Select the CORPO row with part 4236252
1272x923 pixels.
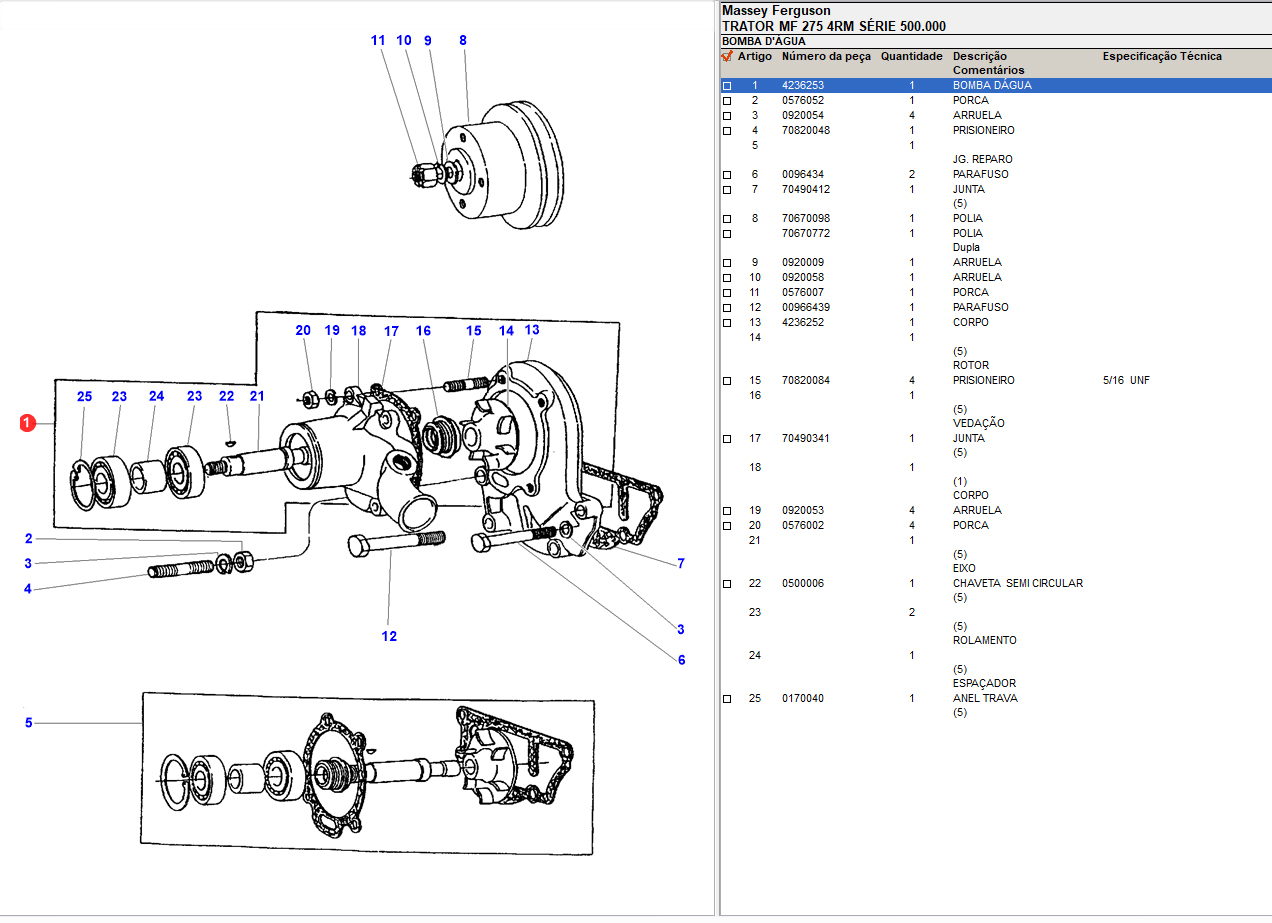point(970,323)
